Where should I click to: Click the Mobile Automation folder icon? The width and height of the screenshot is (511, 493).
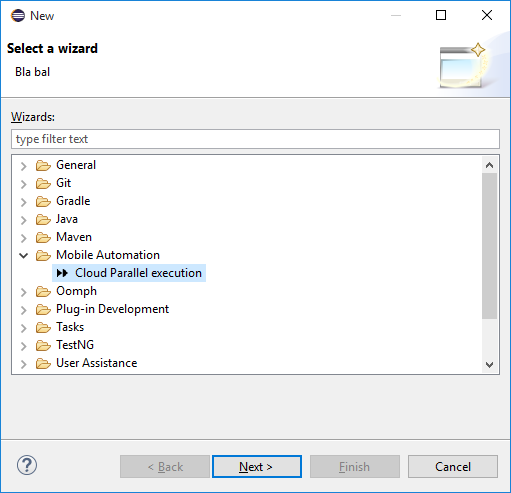tap(43, 255)
